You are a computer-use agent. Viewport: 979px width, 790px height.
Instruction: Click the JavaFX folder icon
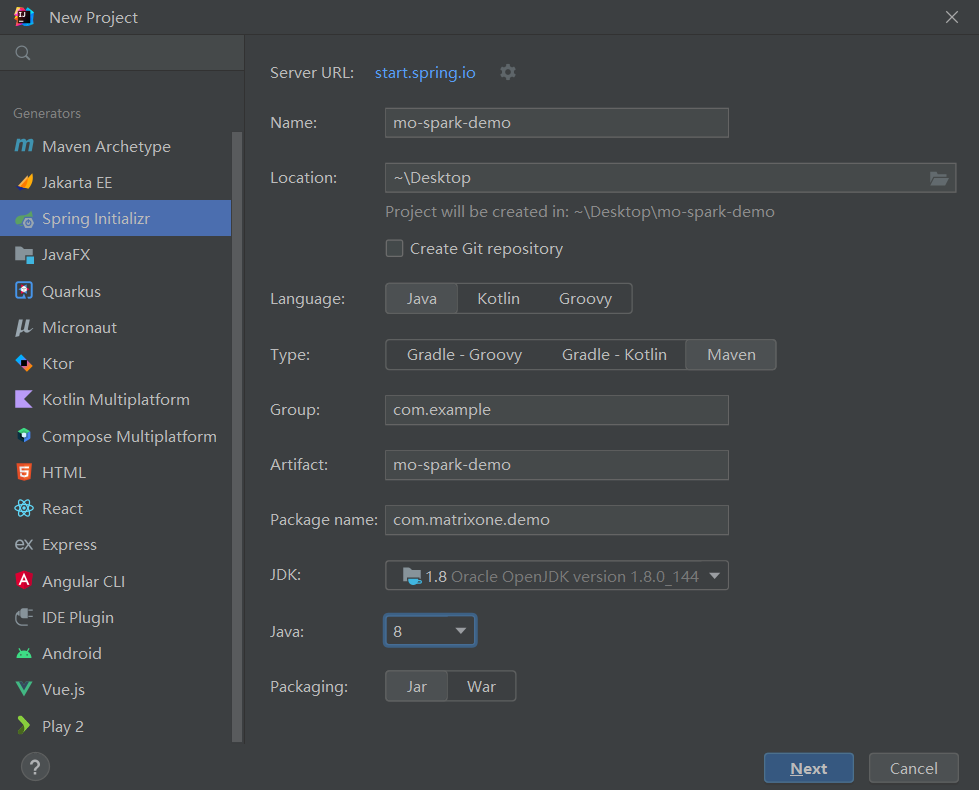[24, 255]
